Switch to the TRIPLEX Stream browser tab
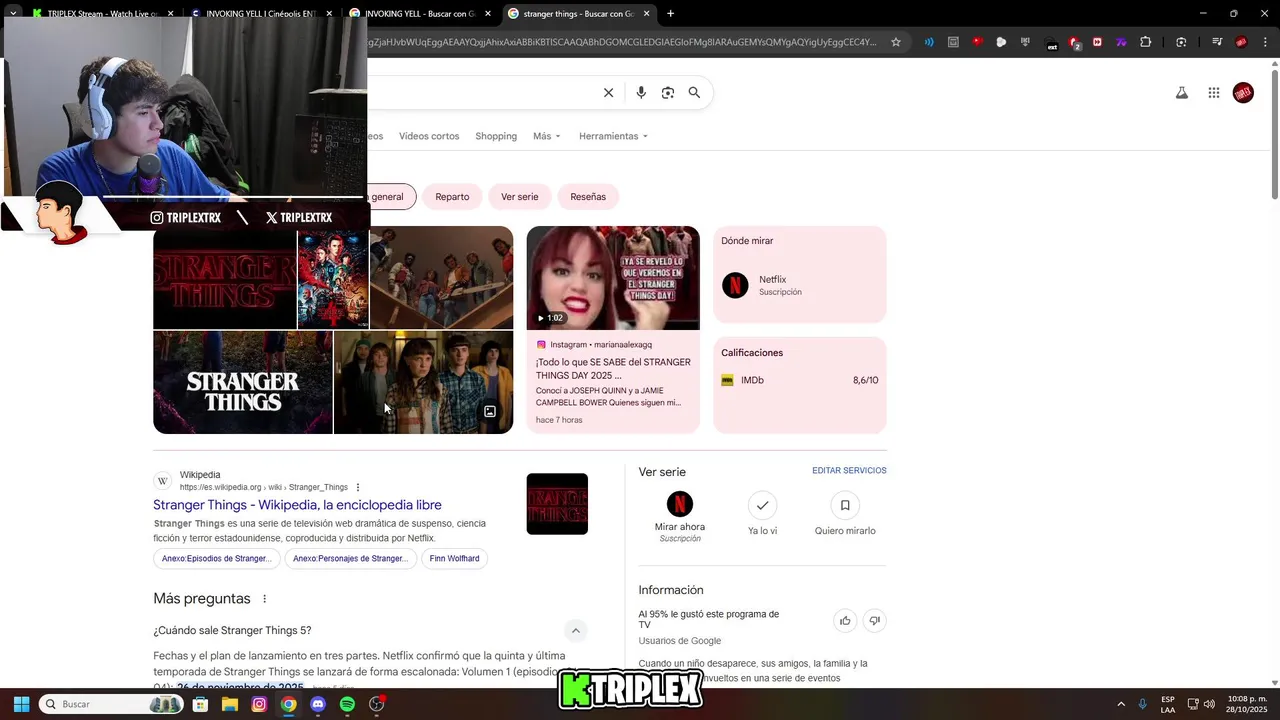This screenshot has height=720, width=1280. coord(102,14)
